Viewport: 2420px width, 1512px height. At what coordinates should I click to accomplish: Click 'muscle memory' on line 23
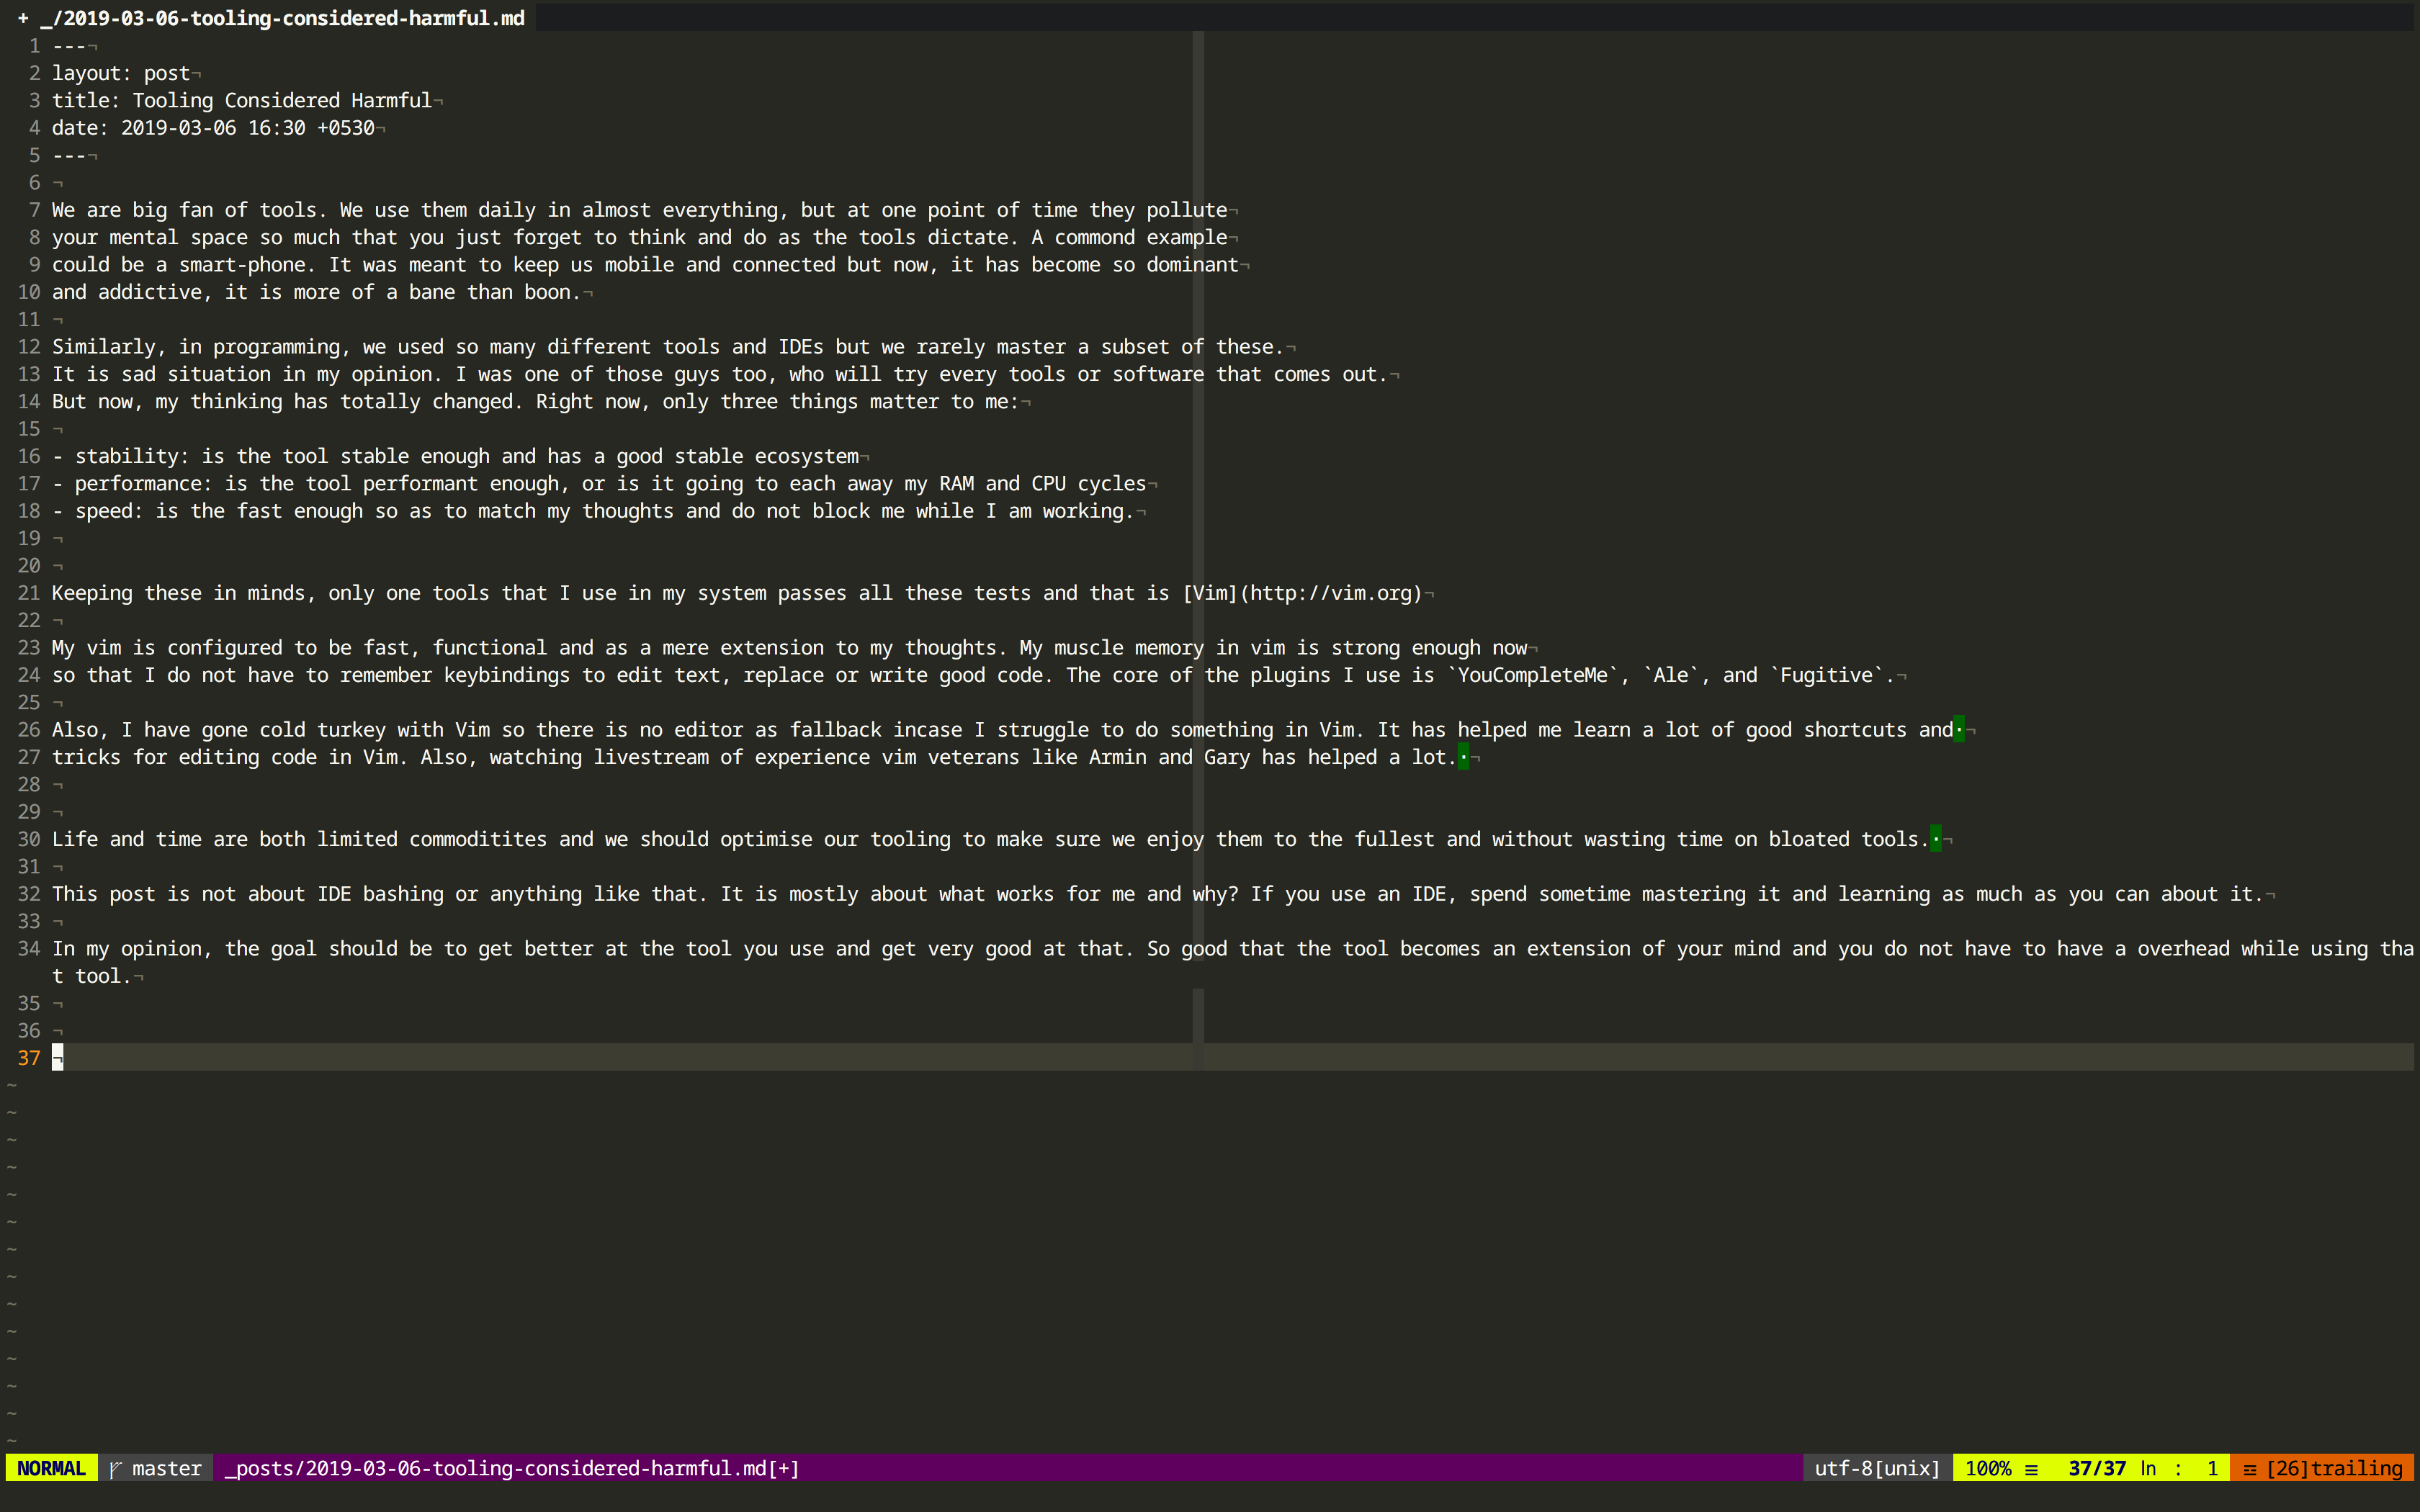1129,648
